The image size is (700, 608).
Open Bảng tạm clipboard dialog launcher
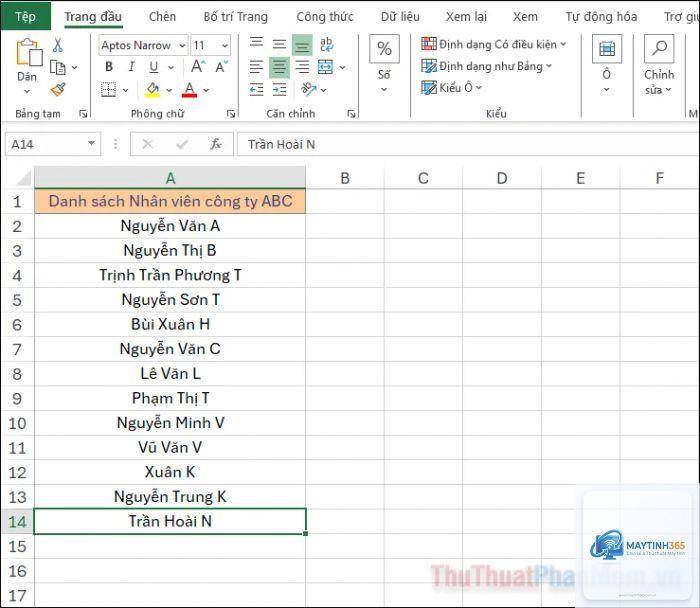point(83,114)
